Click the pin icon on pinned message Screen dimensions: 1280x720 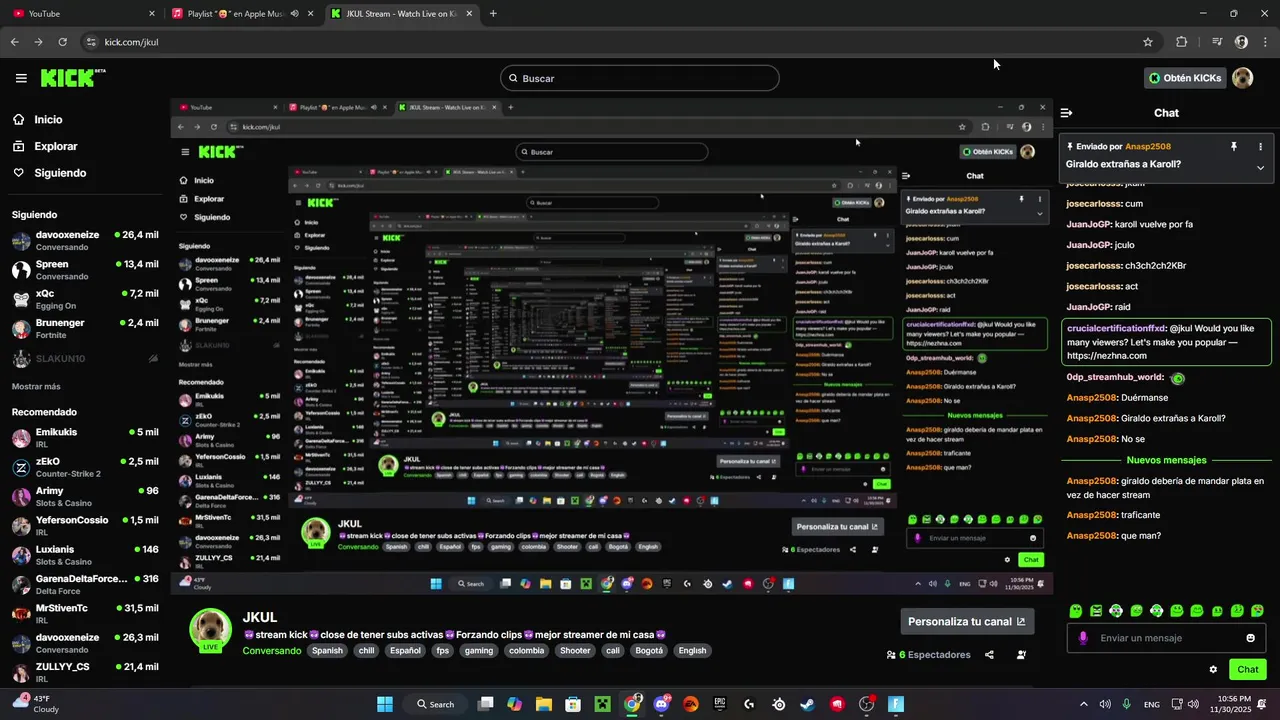(1234, 146)
